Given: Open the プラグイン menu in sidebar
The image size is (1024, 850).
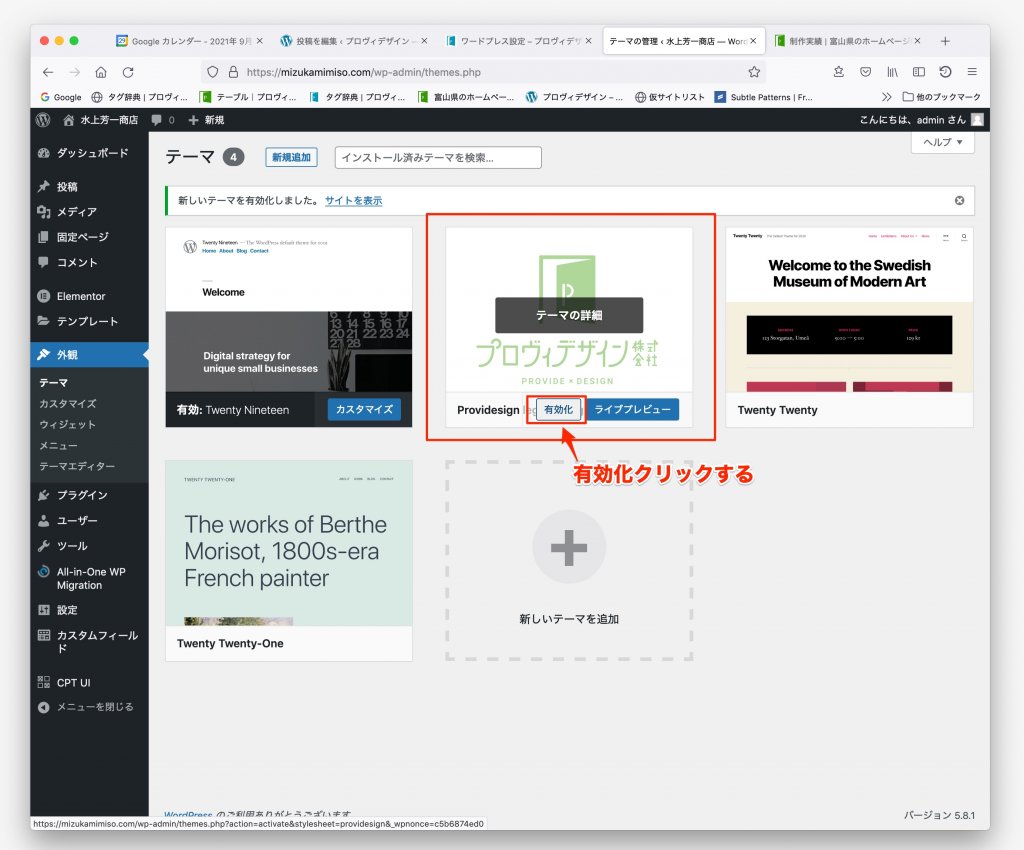Looking at the screenshot, I should [81, 495].
